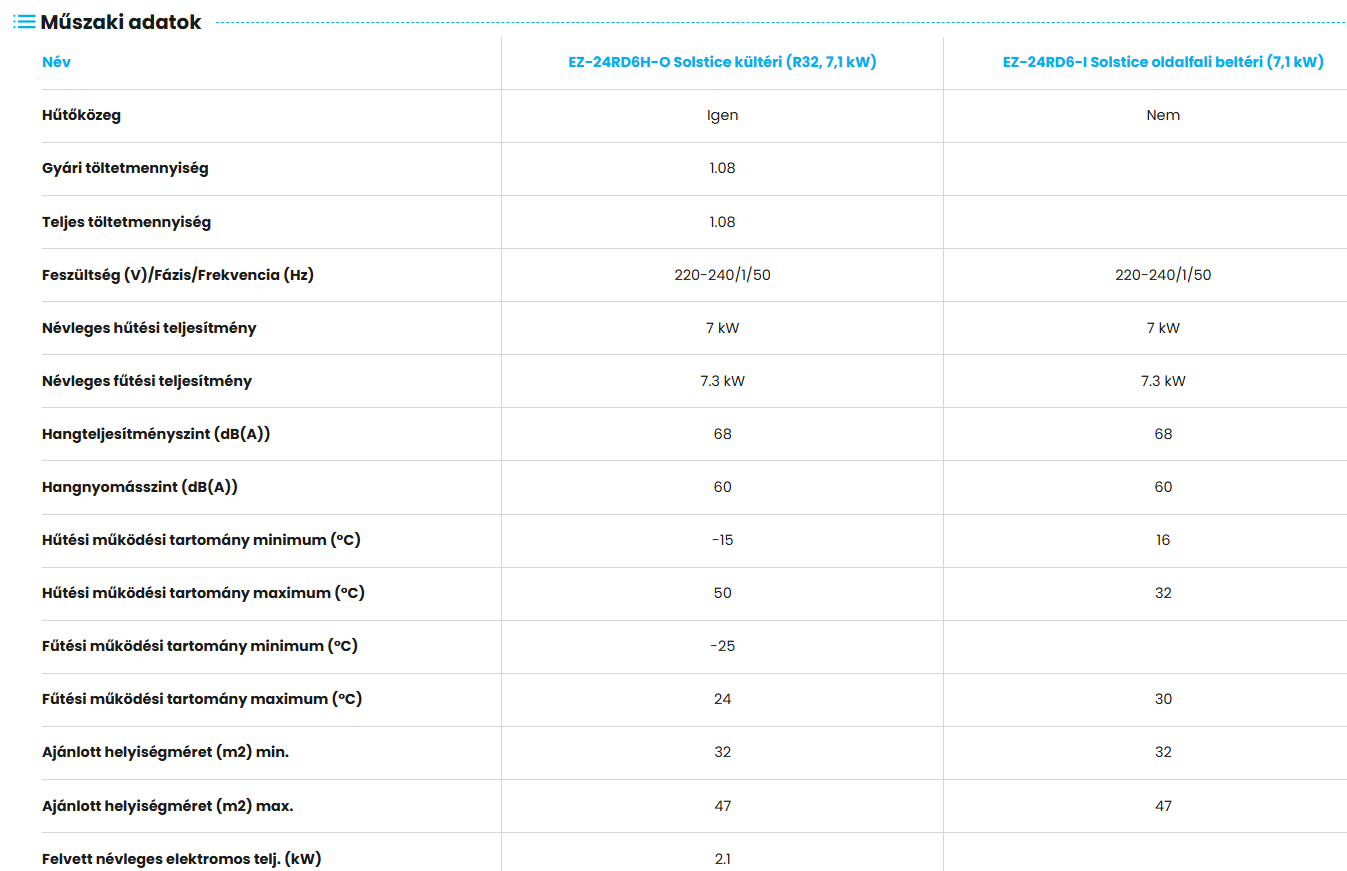Viewport: 1347px width, 871px height.
Task: Select Ajánlott helyiségméret (m2) max. label
Action: 167,806
